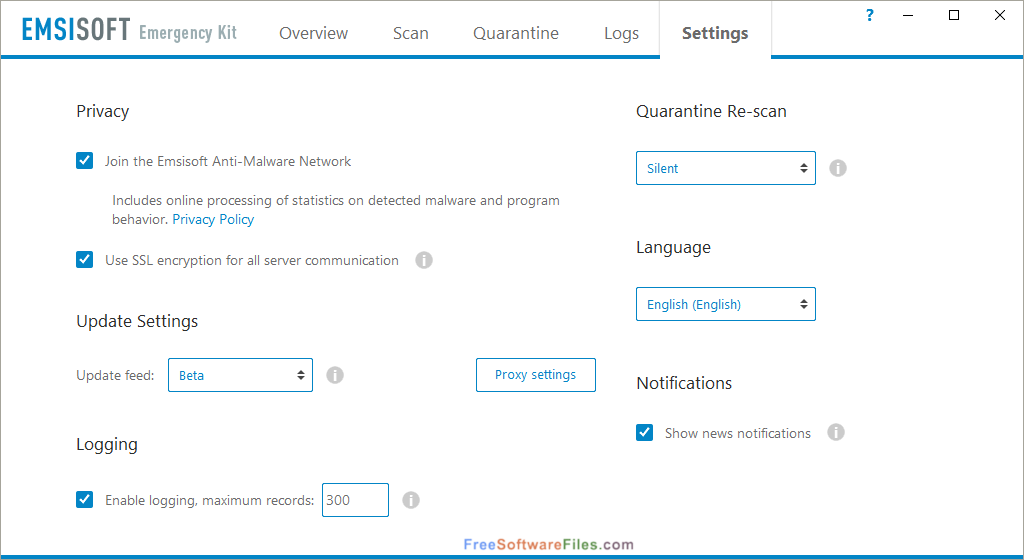The width and height of the screenshot is (1024, 560).
Task: Minimize the Emsisoft window
Action: [x=908, y=15]
